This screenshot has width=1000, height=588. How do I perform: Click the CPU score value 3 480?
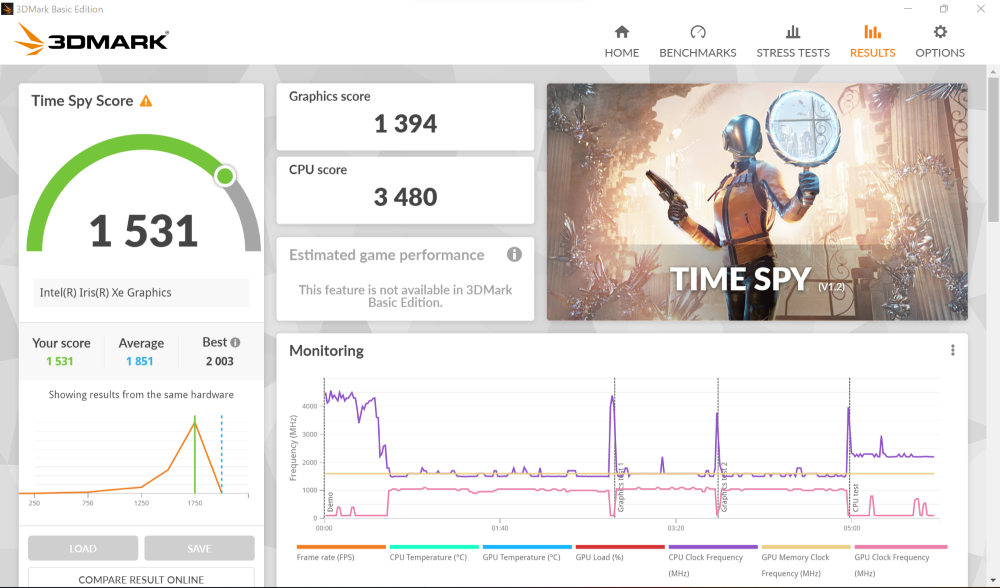pyautogui.click(x=406, y=197)
